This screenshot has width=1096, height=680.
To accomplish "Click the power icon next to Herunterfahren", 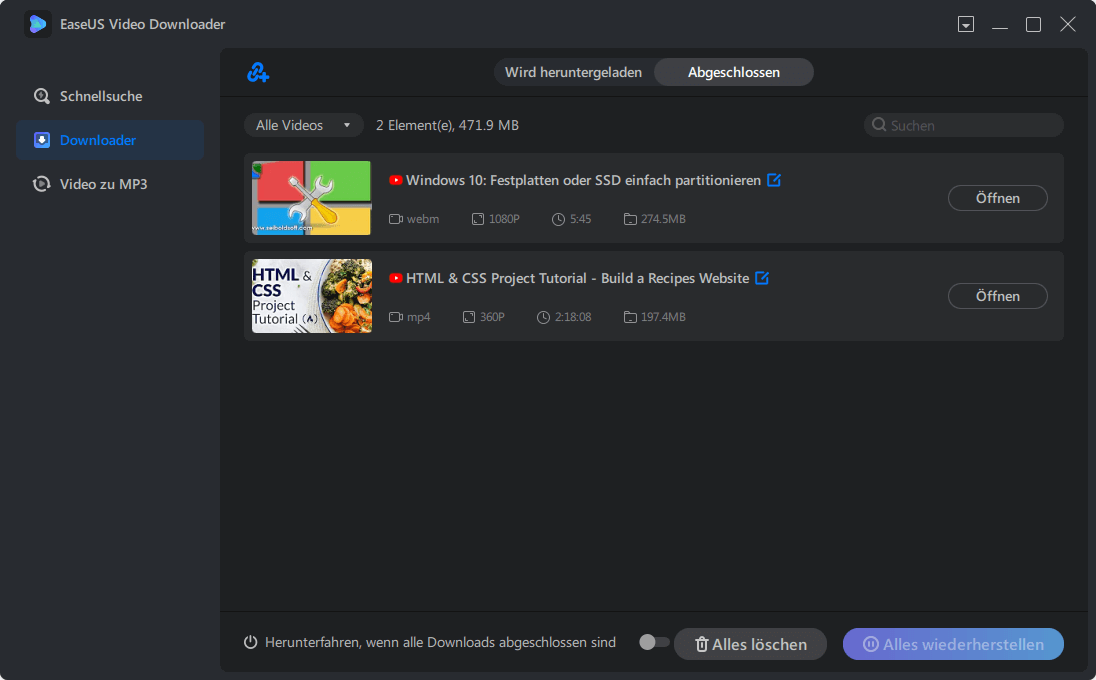I will (251, 642).
